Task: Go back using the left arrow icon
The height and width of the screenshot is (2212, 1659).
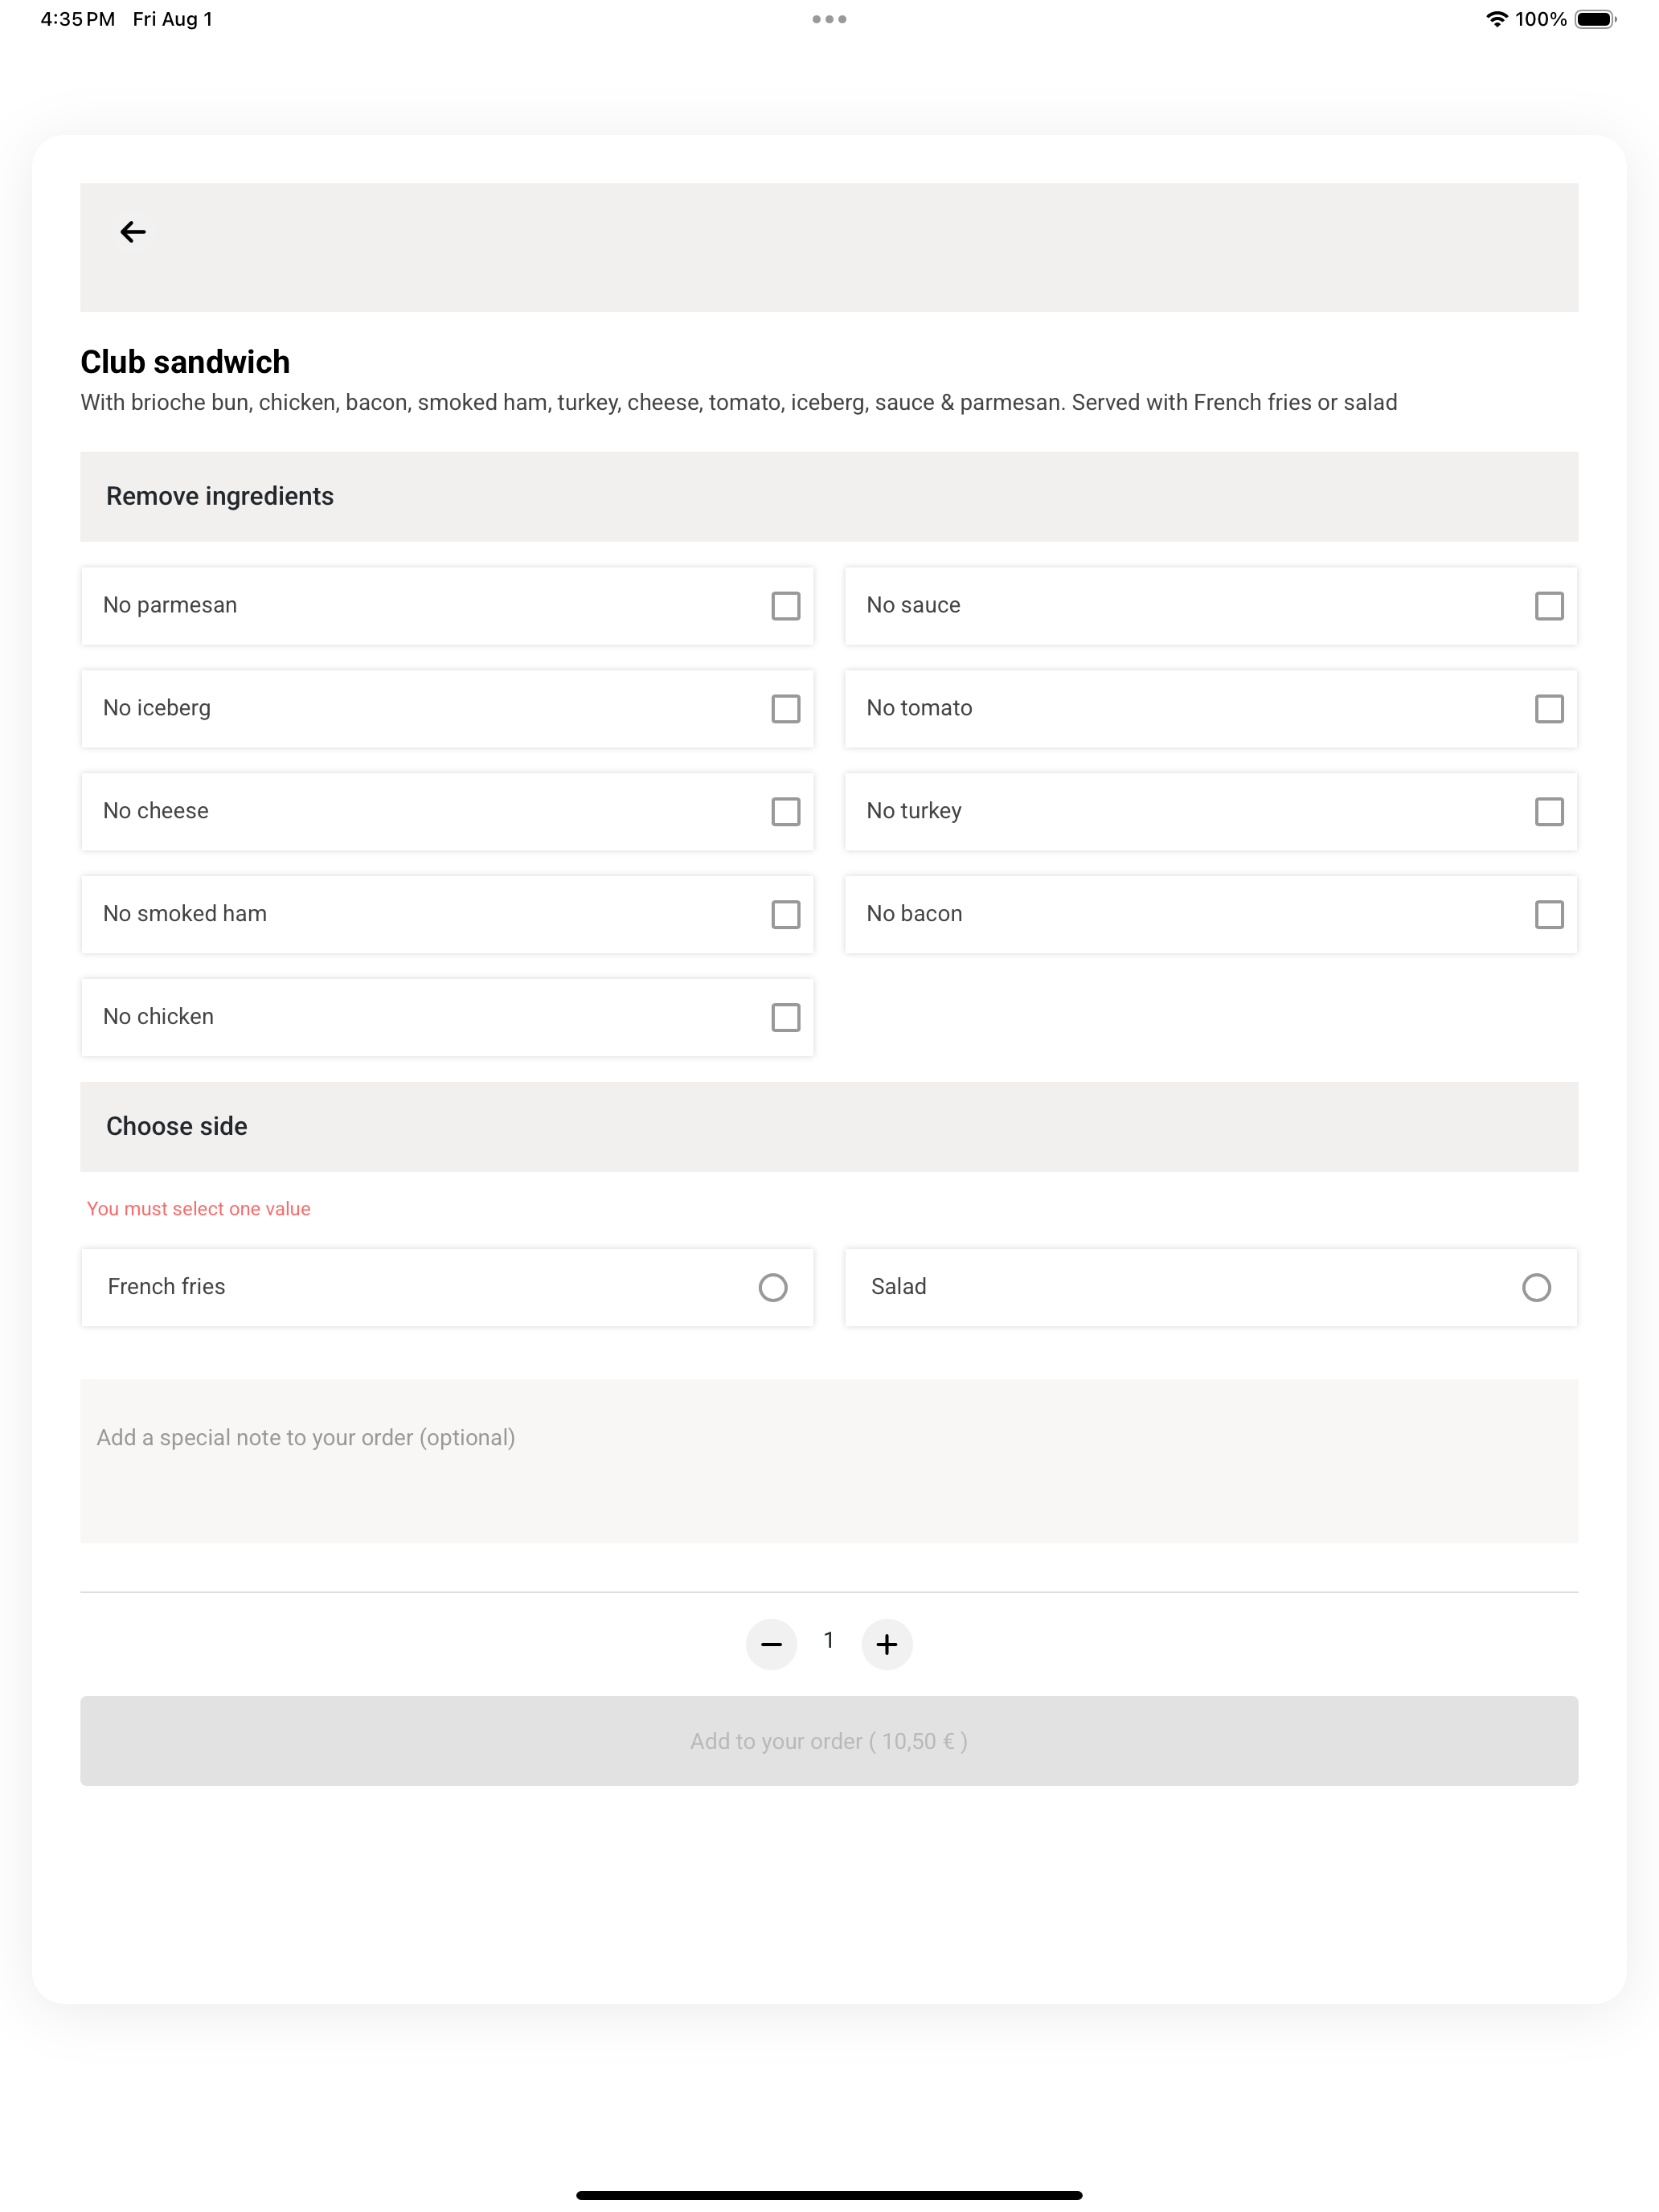Action: (x=133, y=232)
